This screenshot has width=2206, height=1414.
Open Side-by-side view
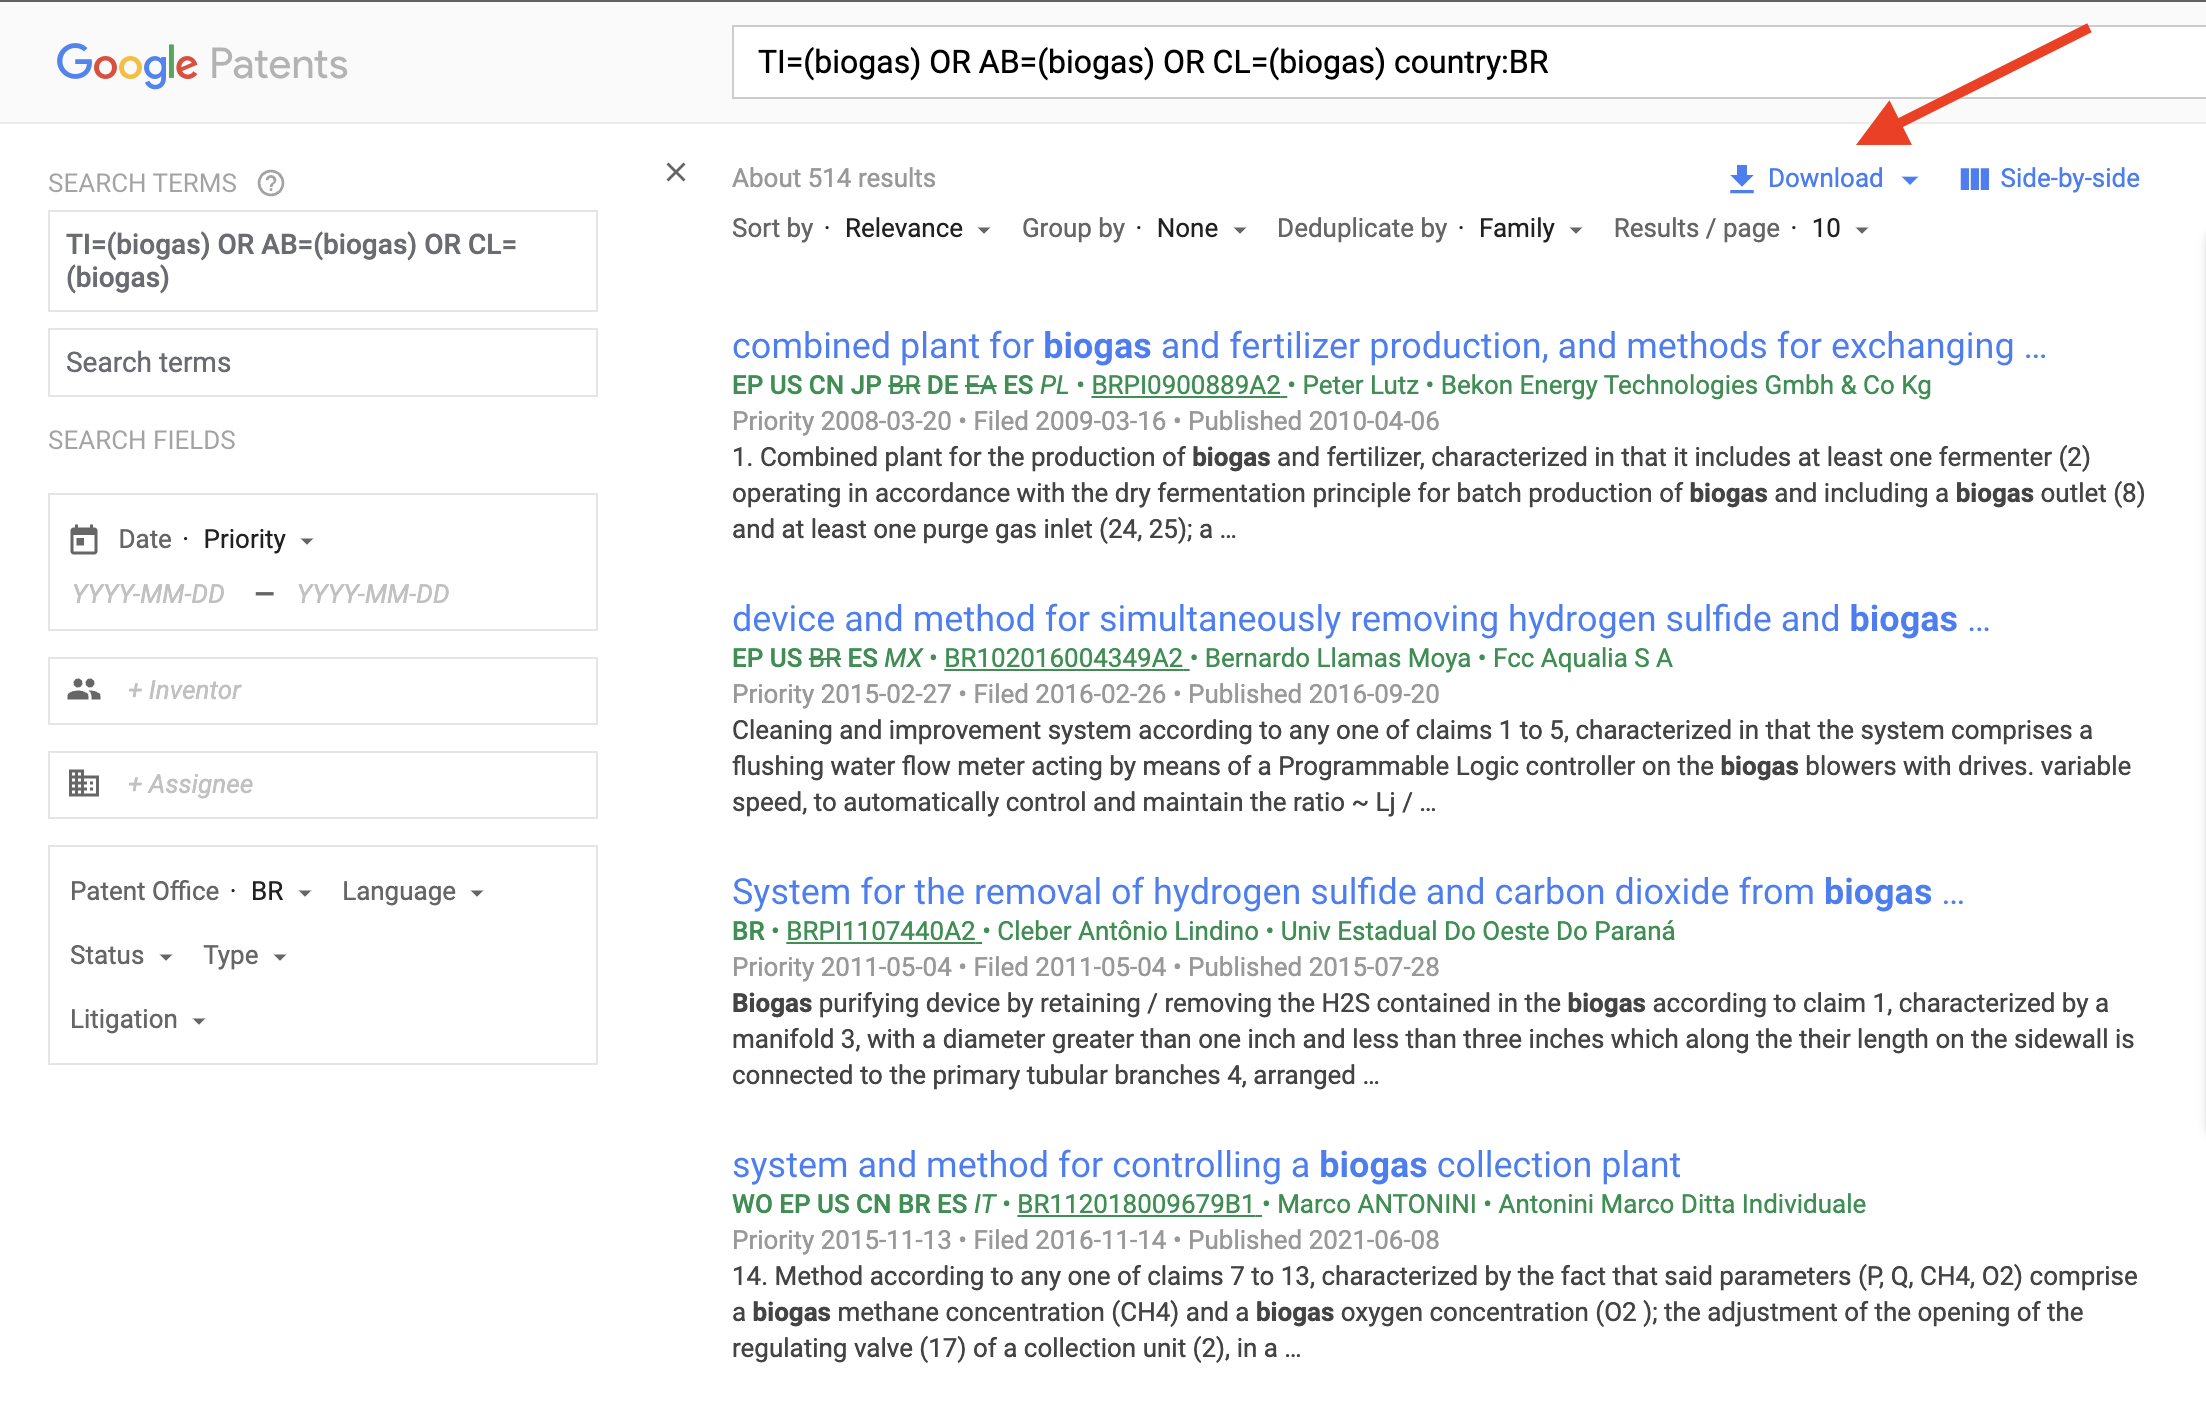[x=2050, y=179]
